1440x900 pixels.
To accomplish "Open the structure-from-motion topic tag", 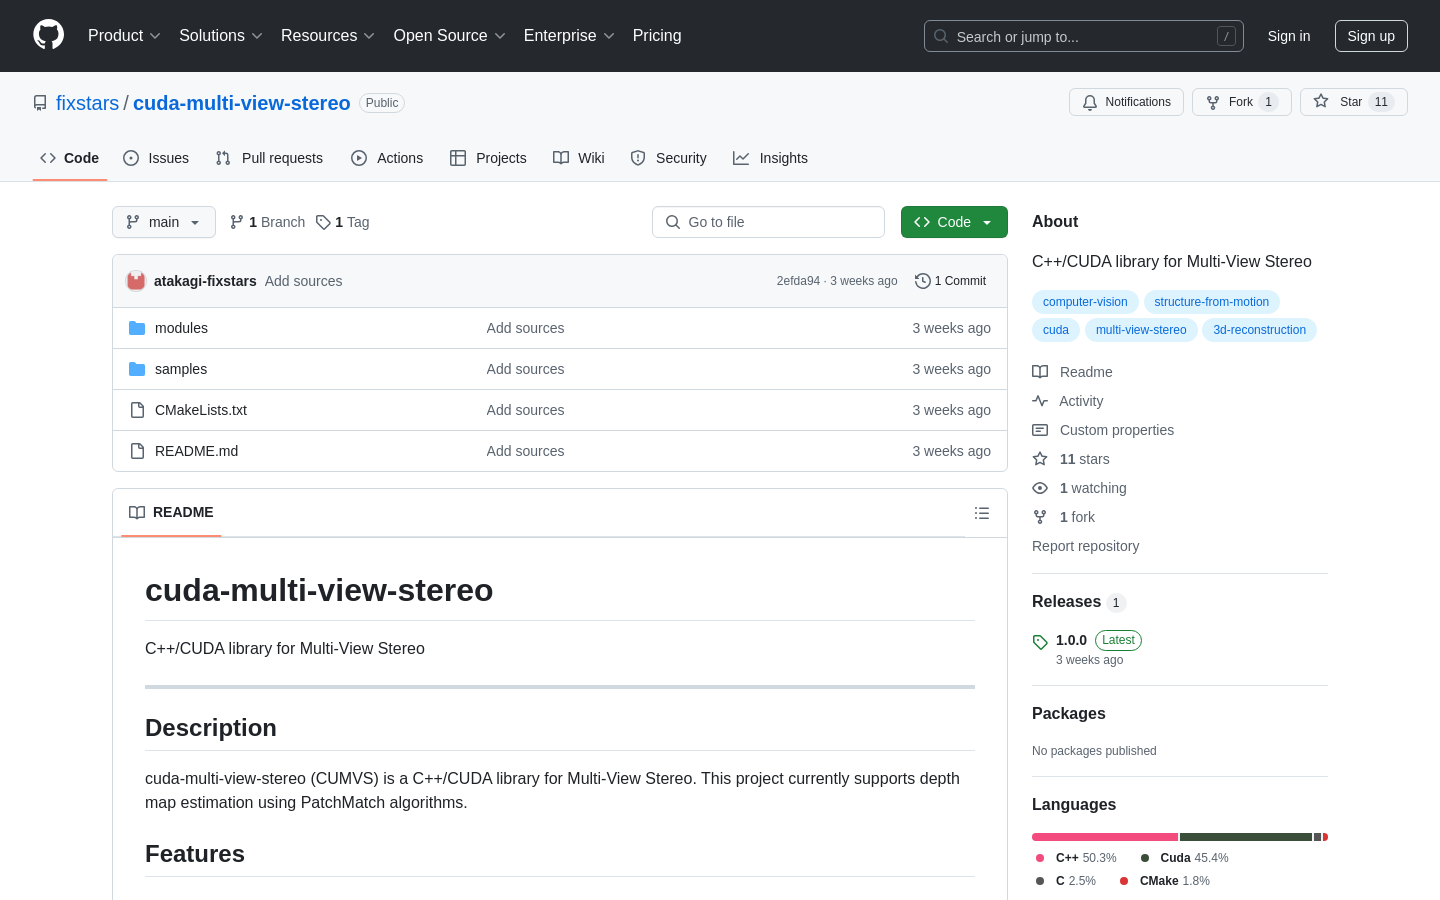I will 1211,302.
